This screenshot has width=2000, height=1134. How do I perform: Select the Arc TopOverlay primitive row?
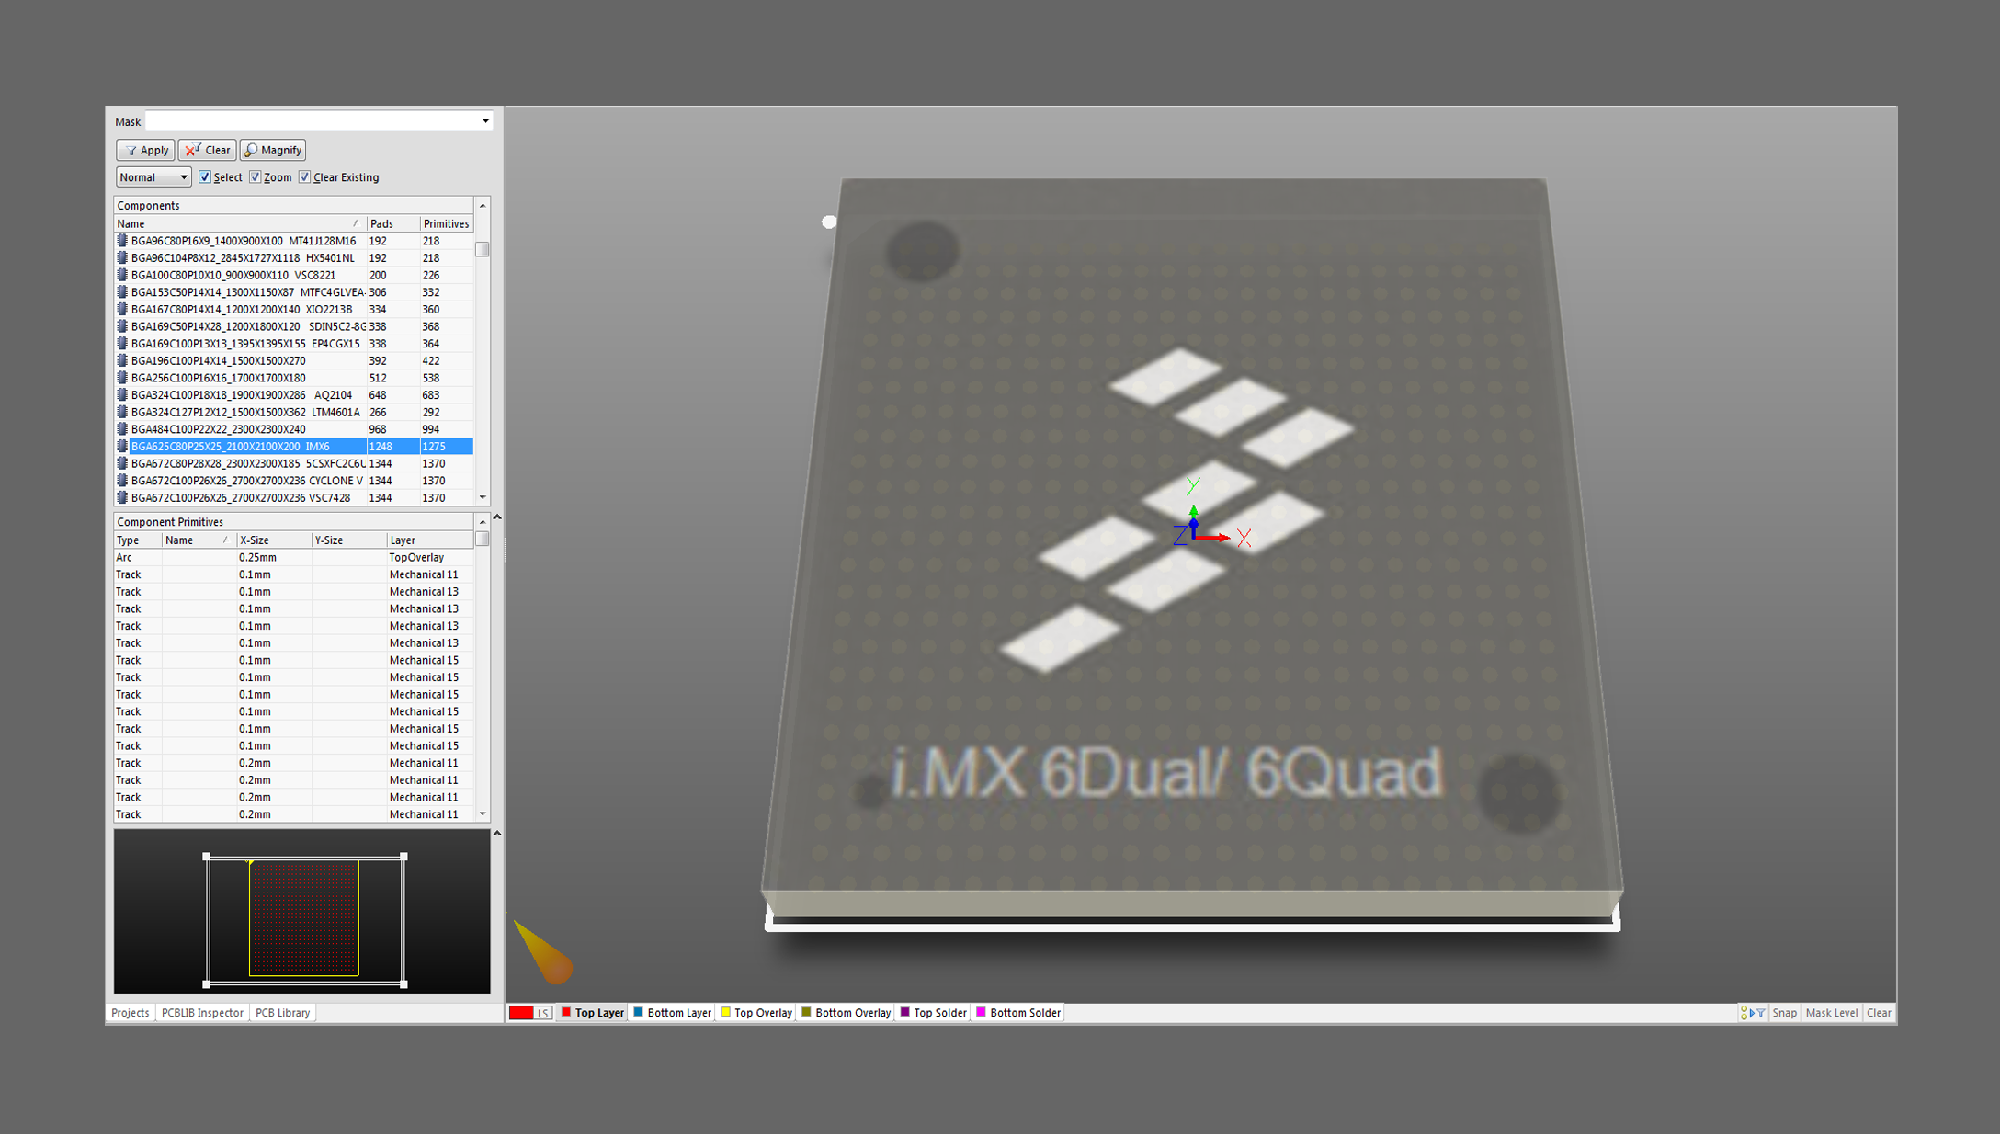[294, 557]
